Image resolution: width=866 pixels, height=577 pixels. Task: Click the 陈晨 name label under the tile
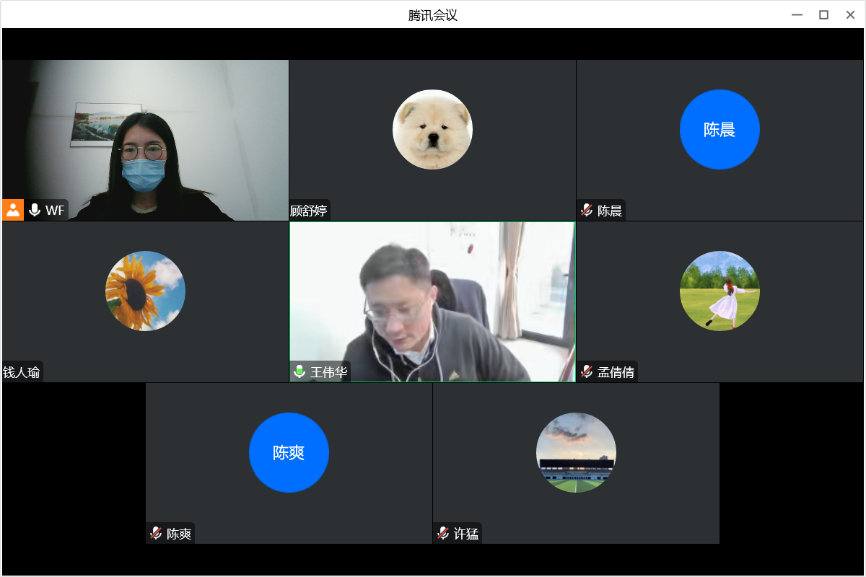pos(610,210)
